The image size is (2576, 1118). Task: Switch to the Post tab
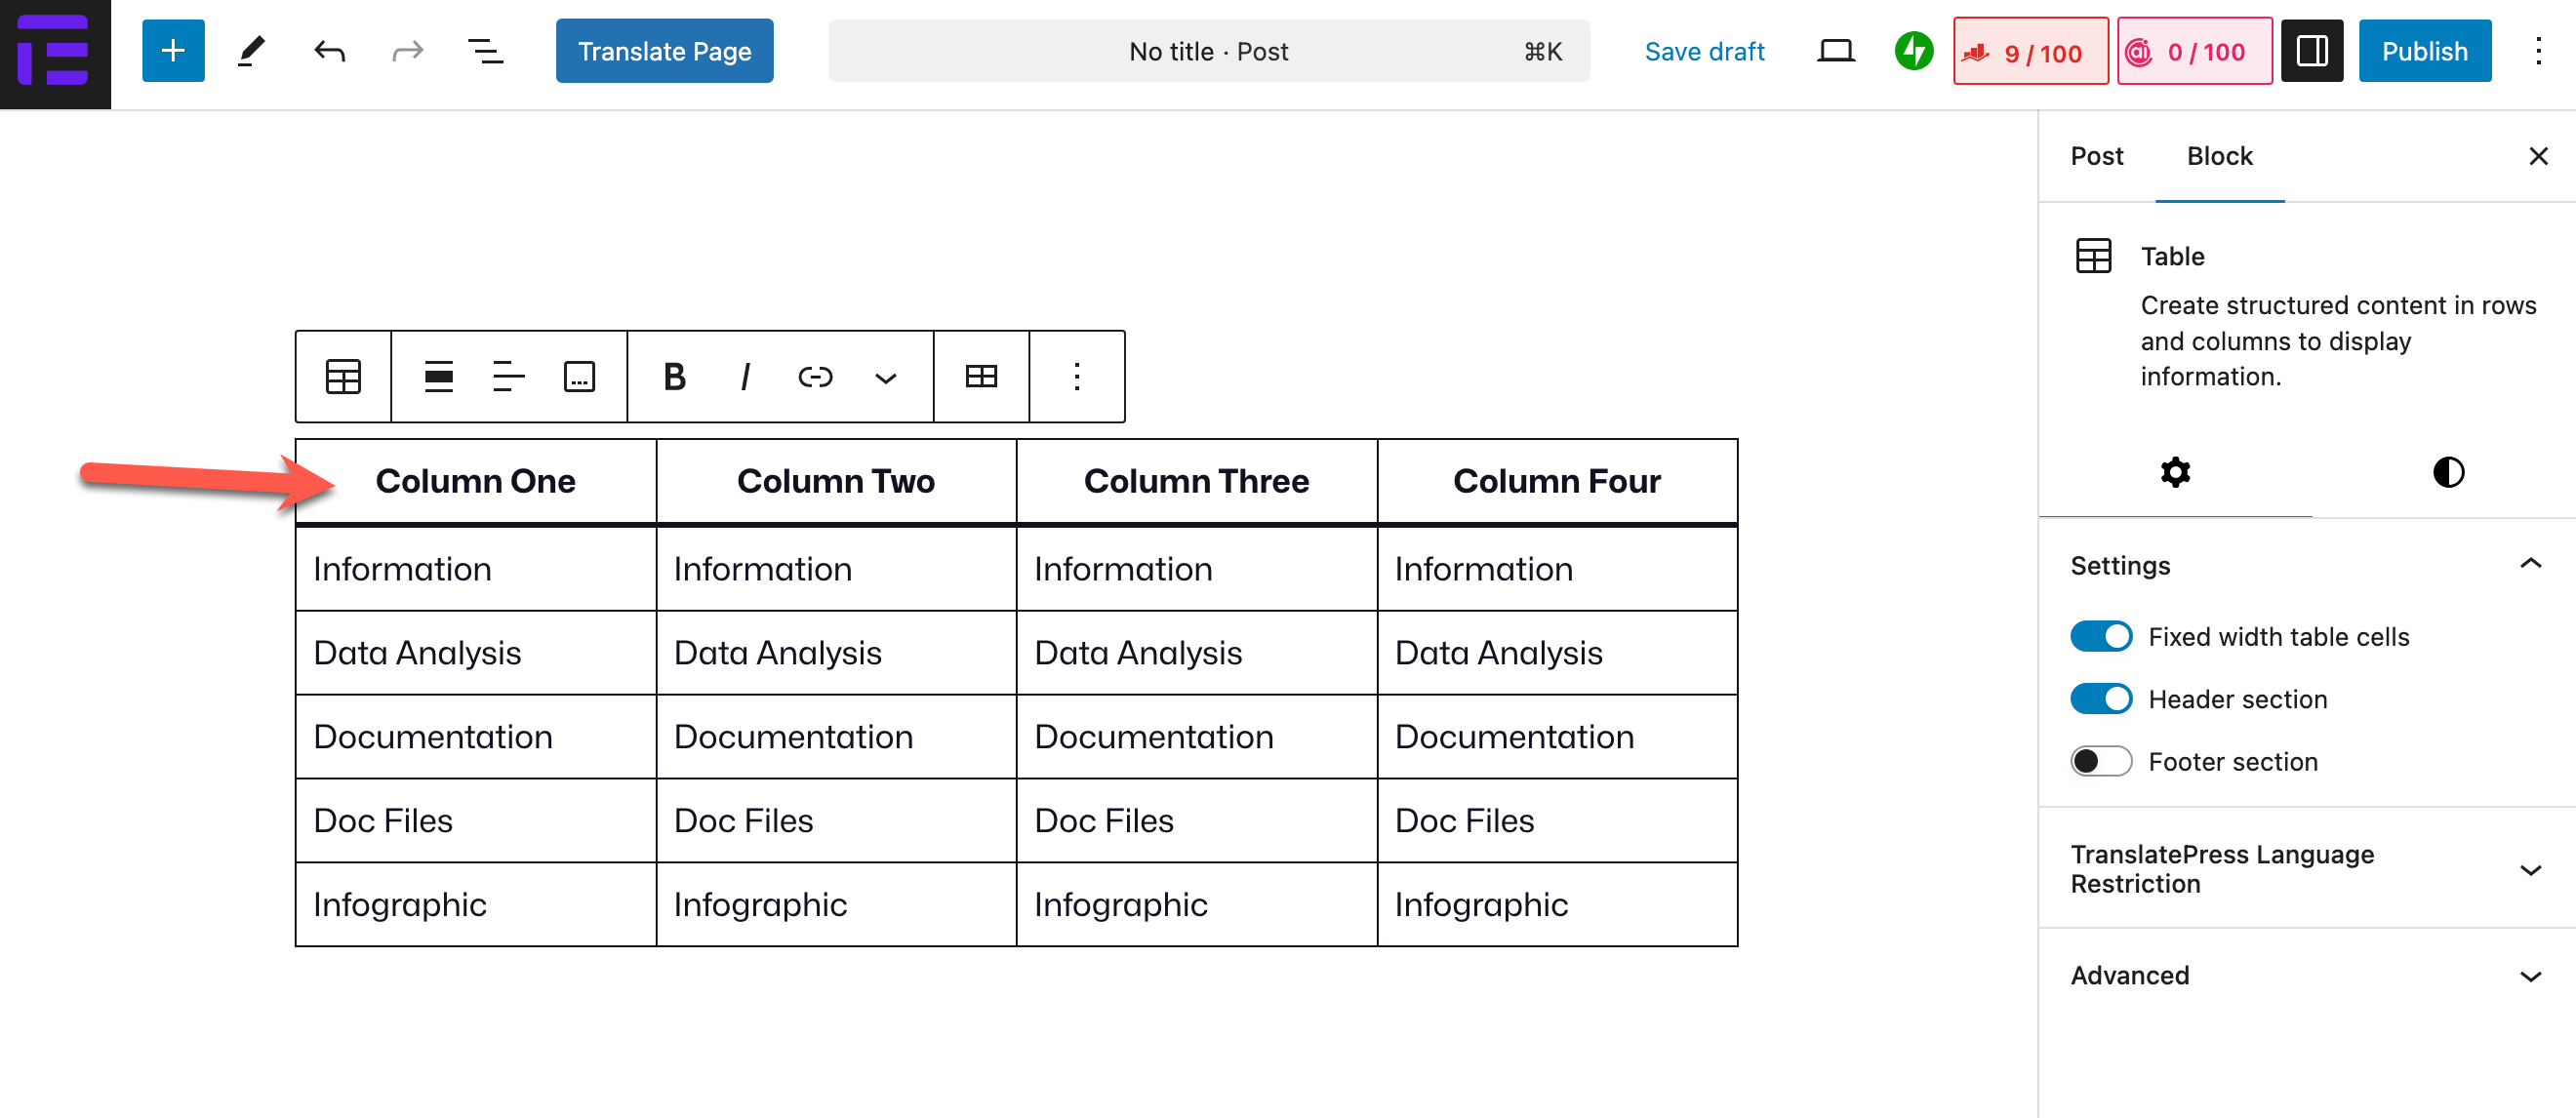2097,156
